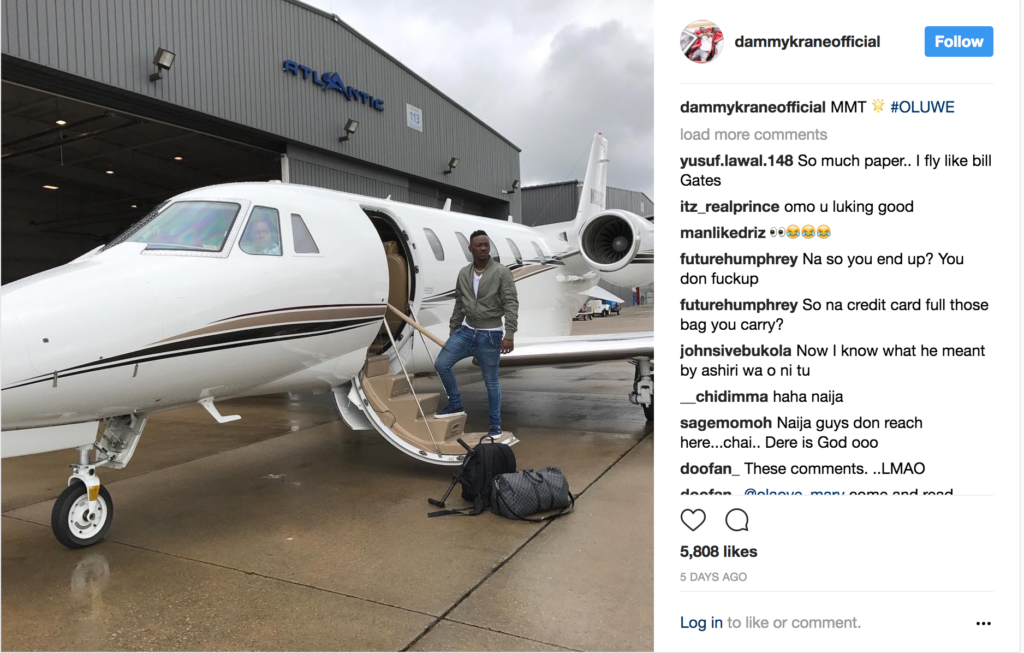Open the yusuf.lawal.148 commenter profile

[736, 161]
